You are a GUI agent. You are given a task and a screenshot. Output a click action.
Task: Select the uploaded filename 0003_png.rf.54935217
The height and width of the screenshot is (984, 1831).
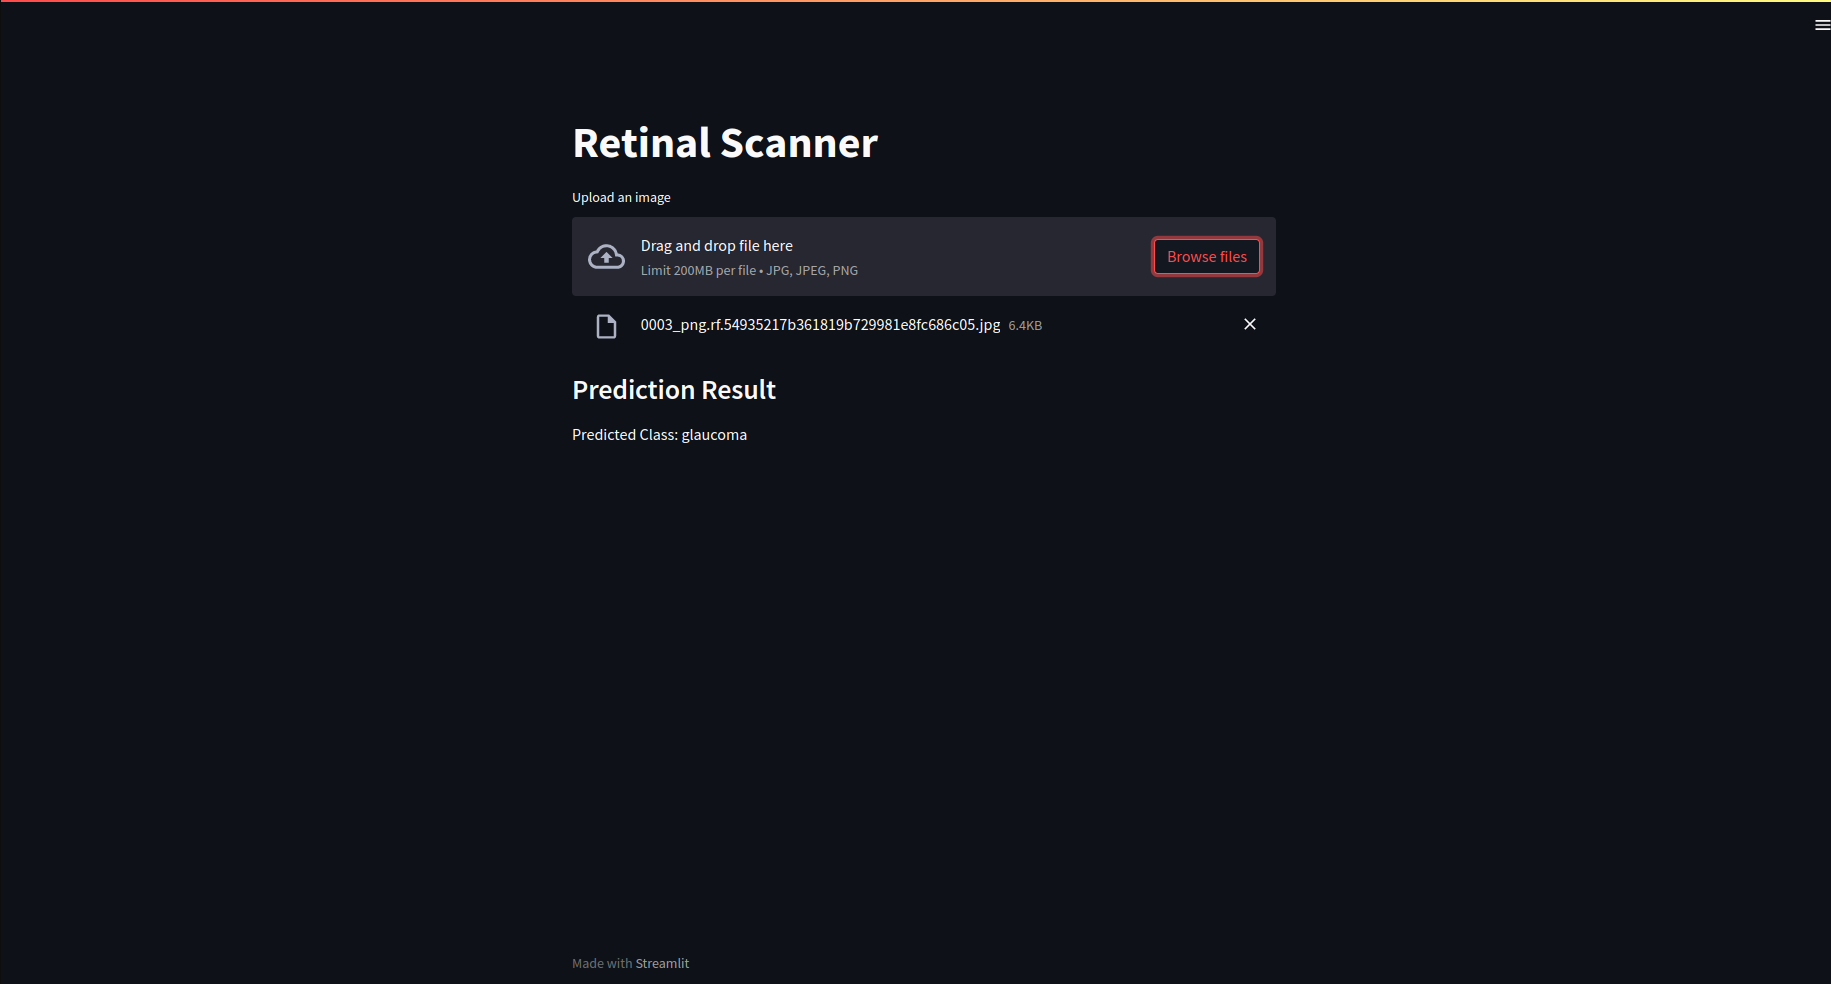tap(820, 325)
